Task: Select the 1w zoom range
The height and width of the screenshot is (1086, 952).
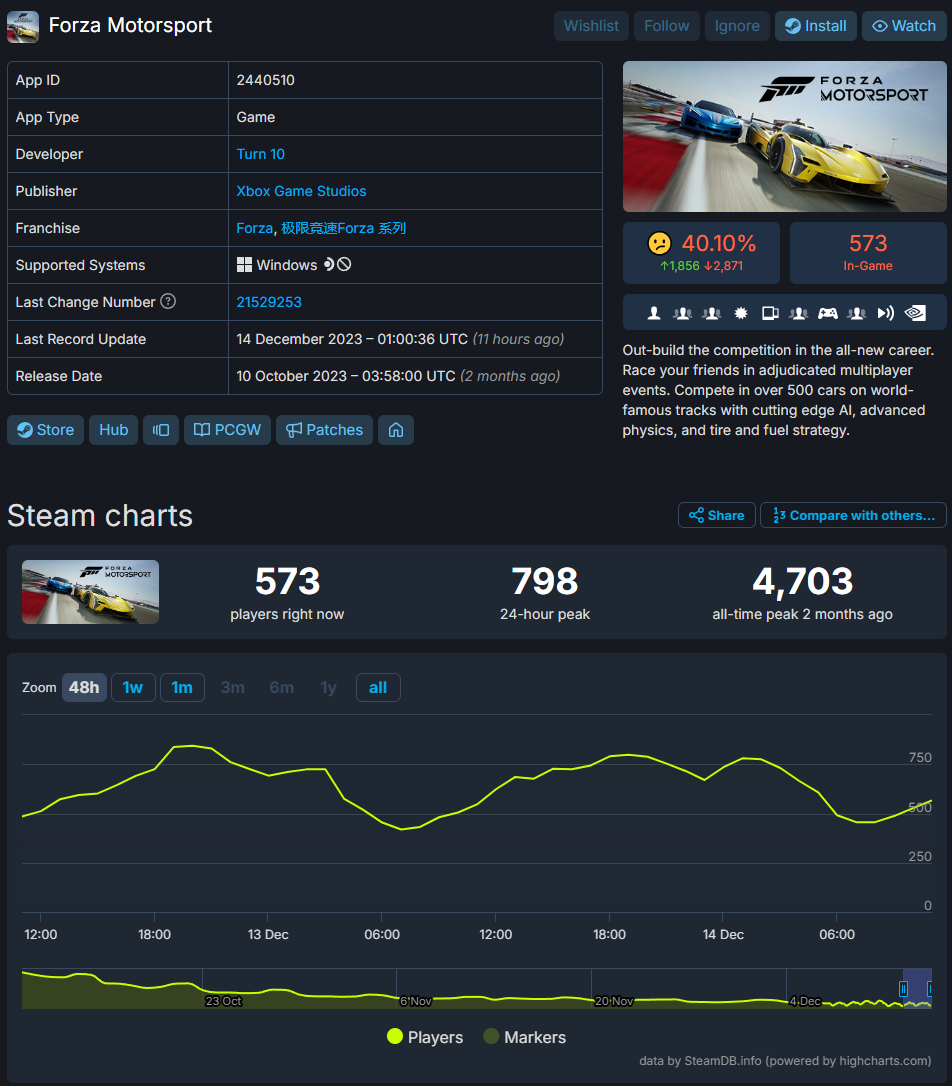Action: pos(133,688)
